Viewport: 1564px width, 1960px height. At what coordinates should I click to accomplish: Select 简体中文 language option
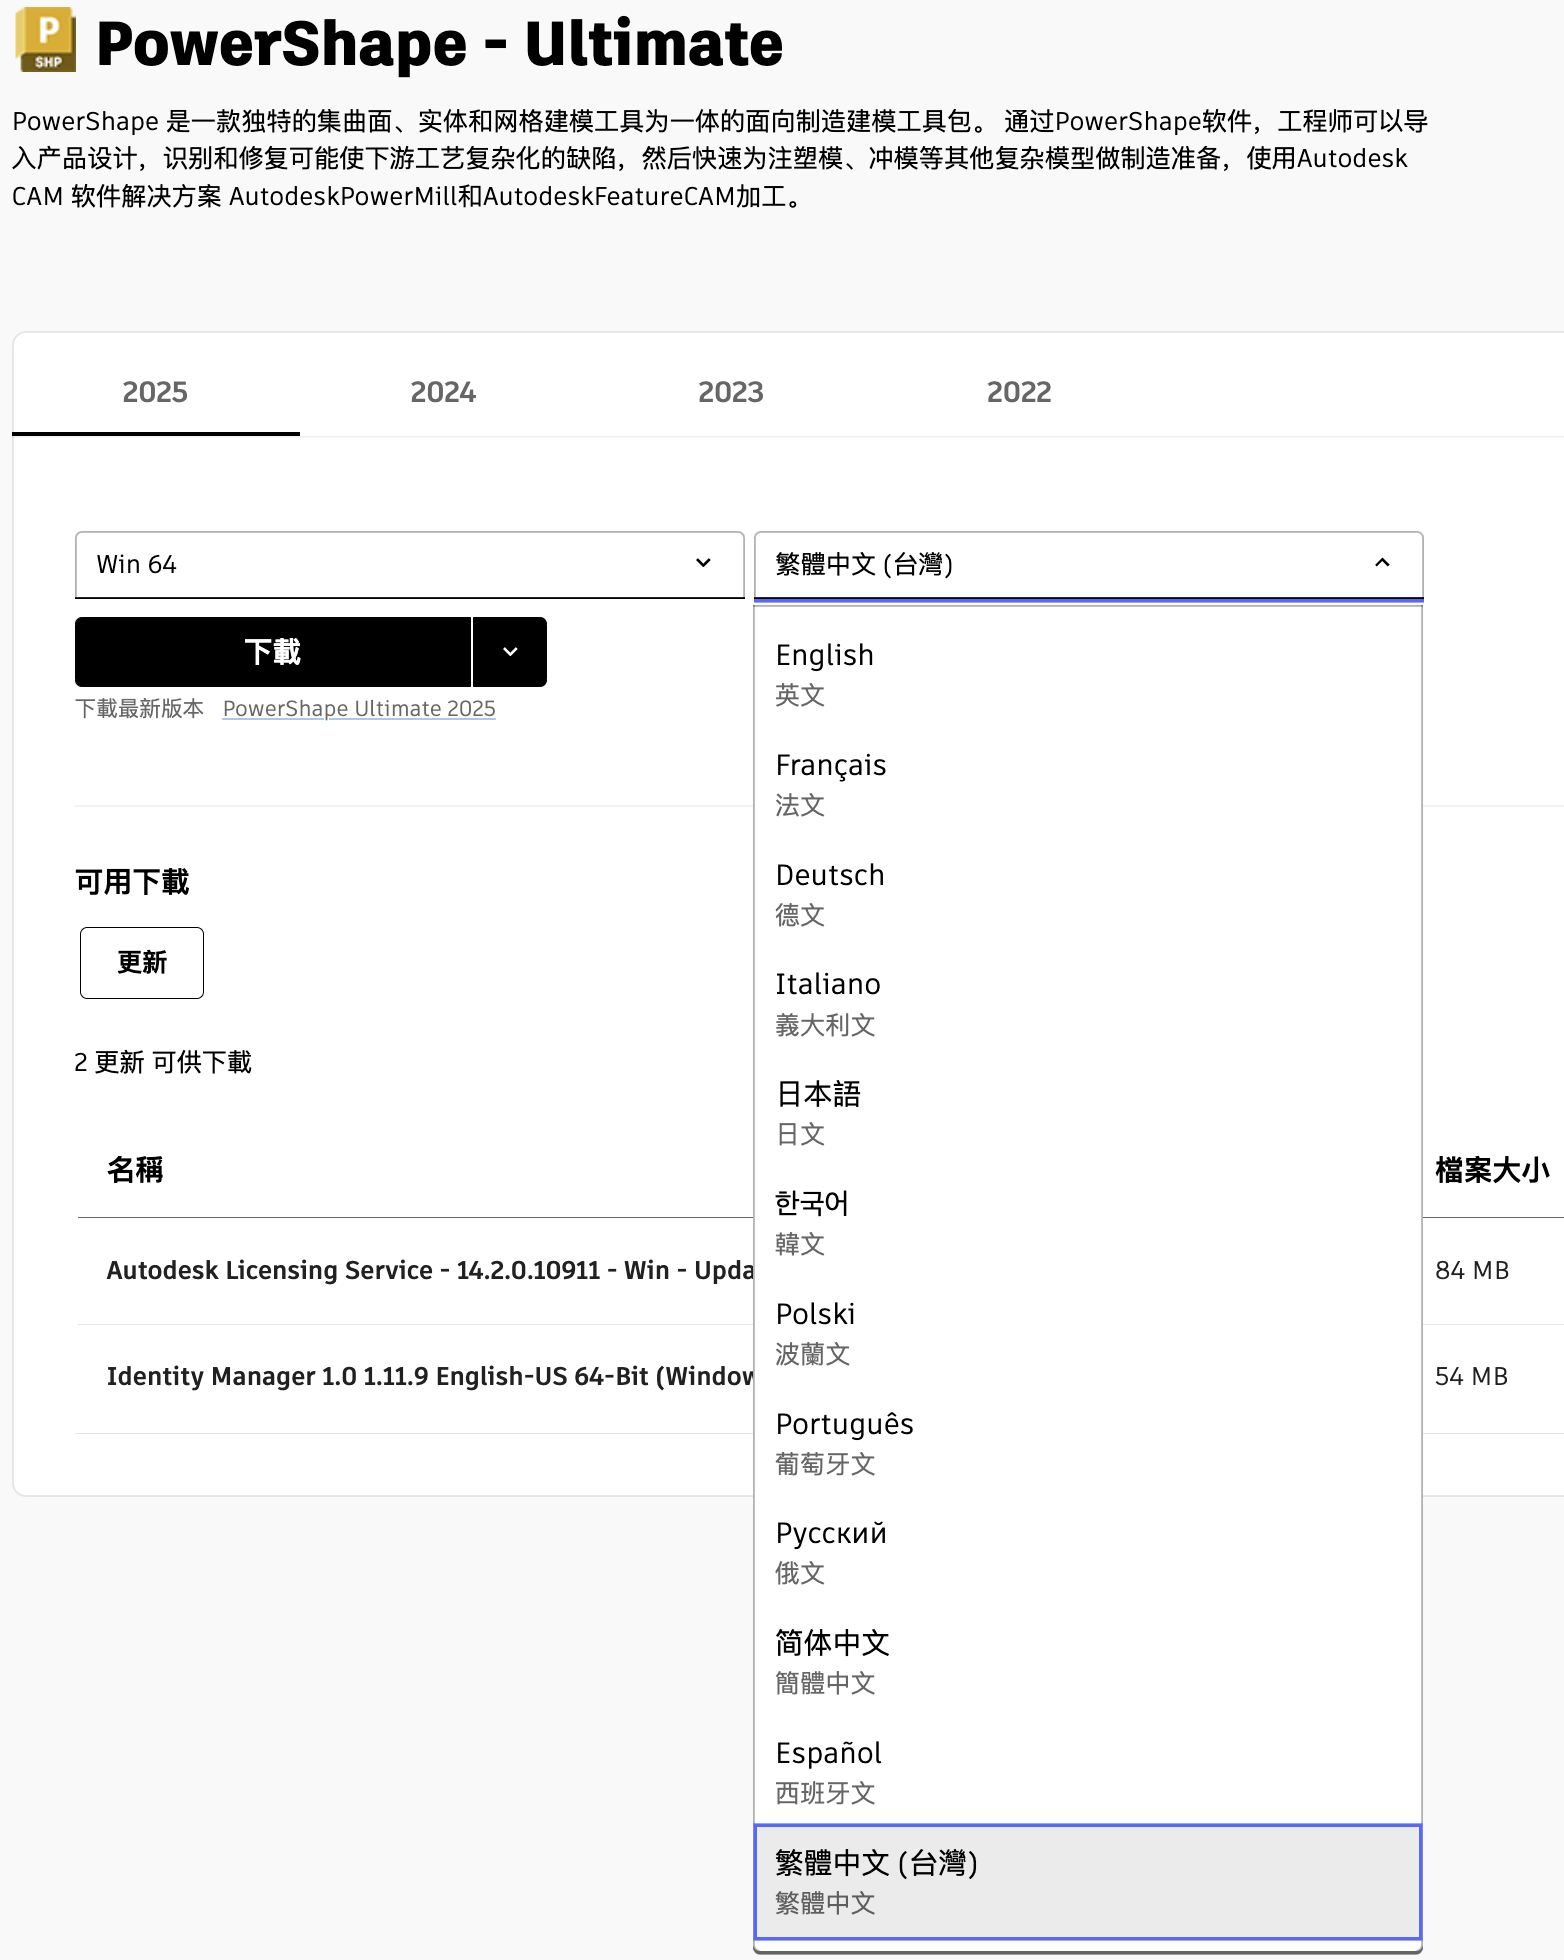click(1087, 1662)
